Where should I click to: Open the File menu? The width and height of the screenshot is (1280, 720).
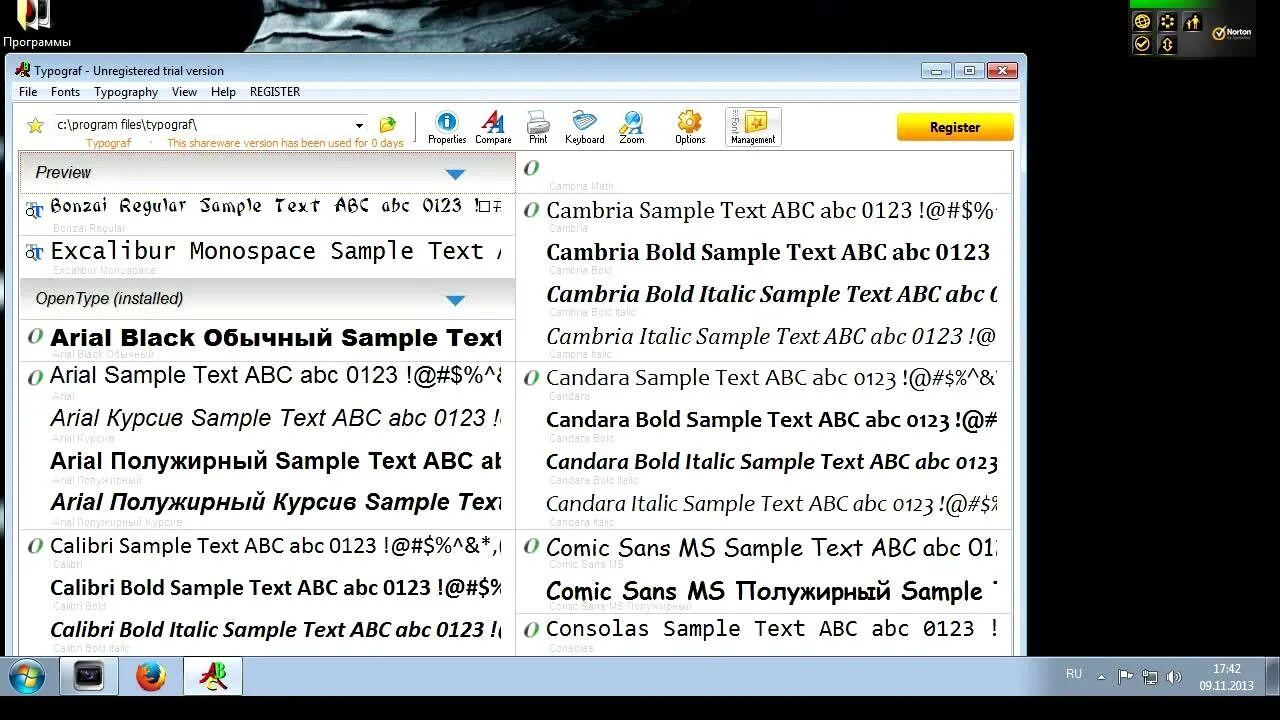28,92
